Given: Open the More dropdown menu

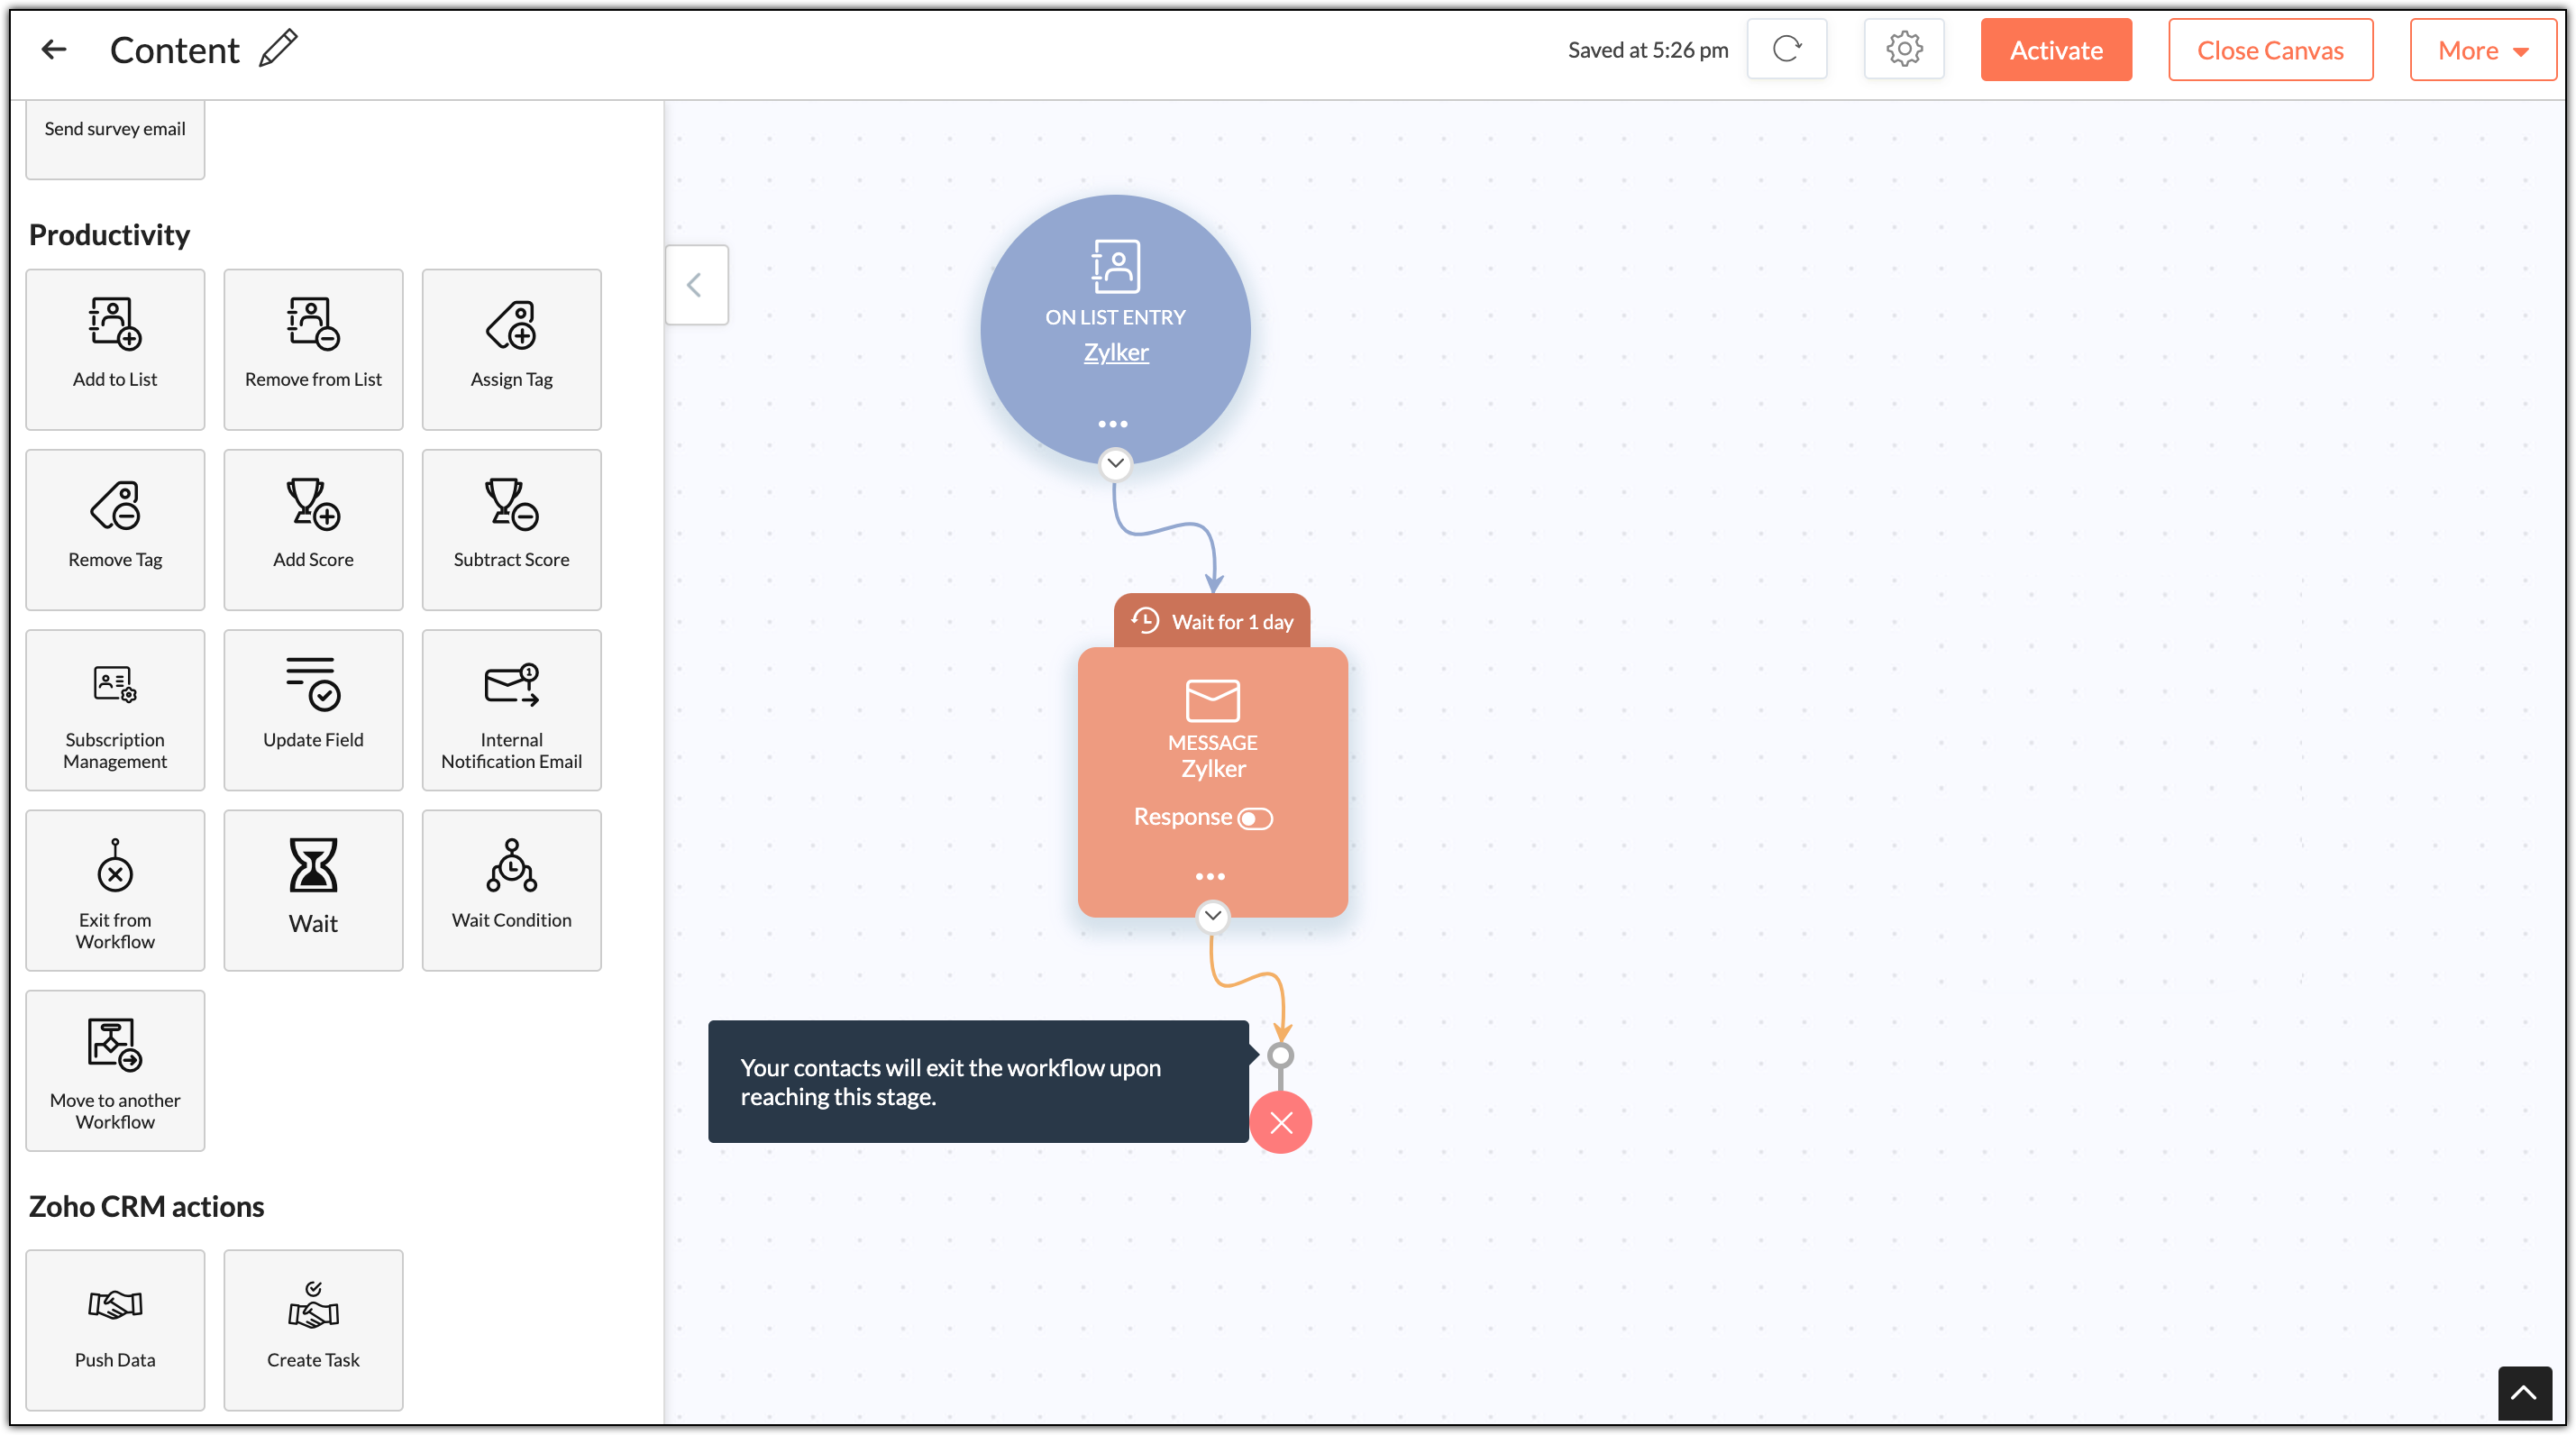Looking at the screenshot, I should click(2483, 50).
